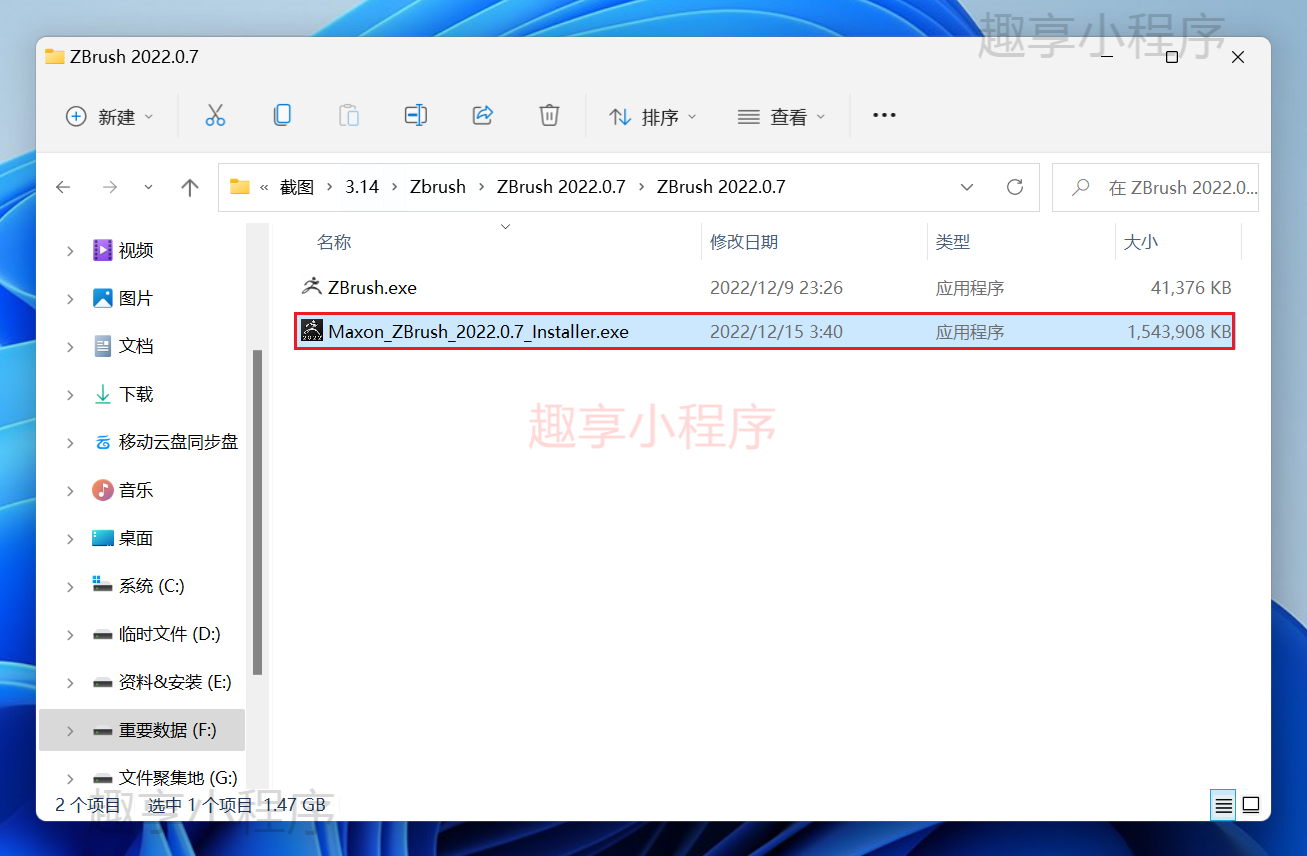Open 文档 in navigation pane
The height and width of the screenshot is (856, 1307).
click(136, 346)
